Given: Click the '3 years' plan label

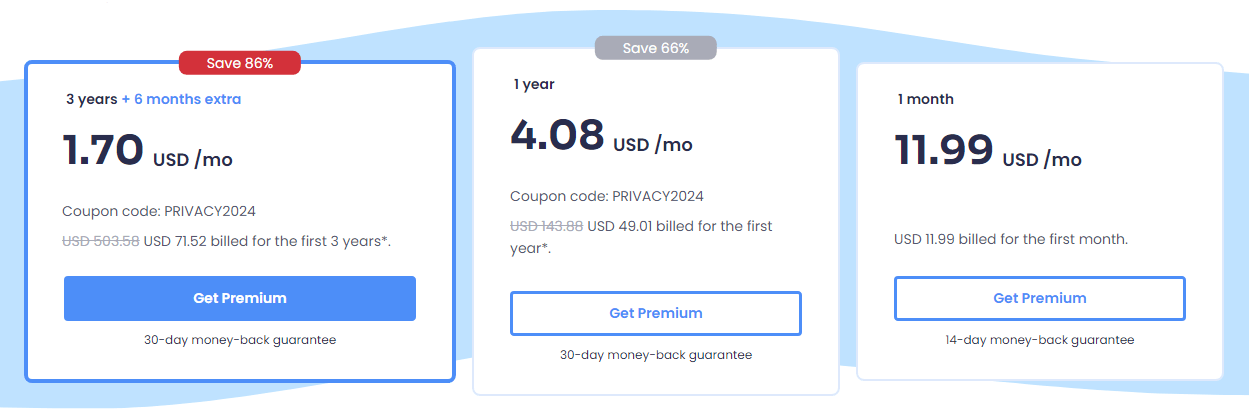Looking at the screenshot, I should tap(92, 99).
